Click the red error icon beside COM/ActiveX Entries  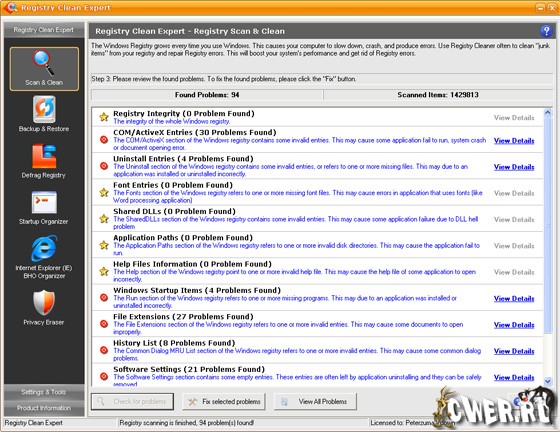tap(104, 140)
